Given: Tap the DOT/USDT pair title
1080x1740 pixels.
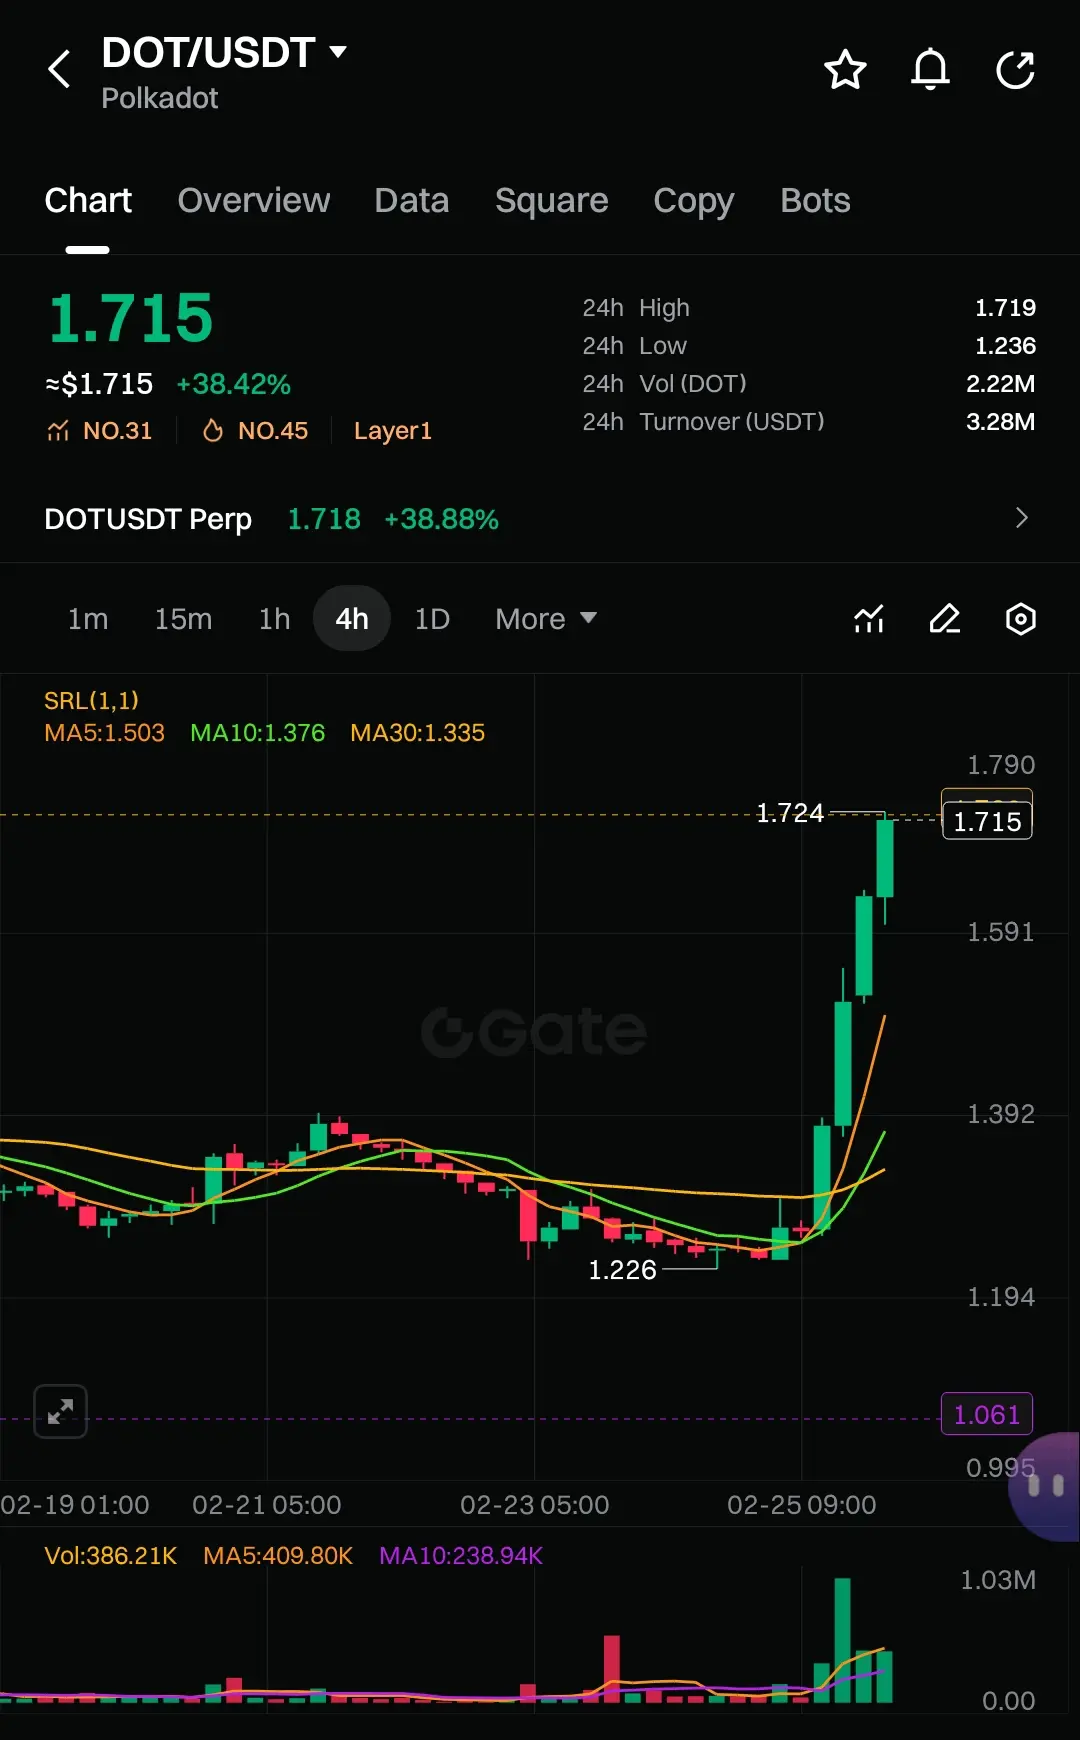Looking at the screenshot, I should [x=208, y=52].
